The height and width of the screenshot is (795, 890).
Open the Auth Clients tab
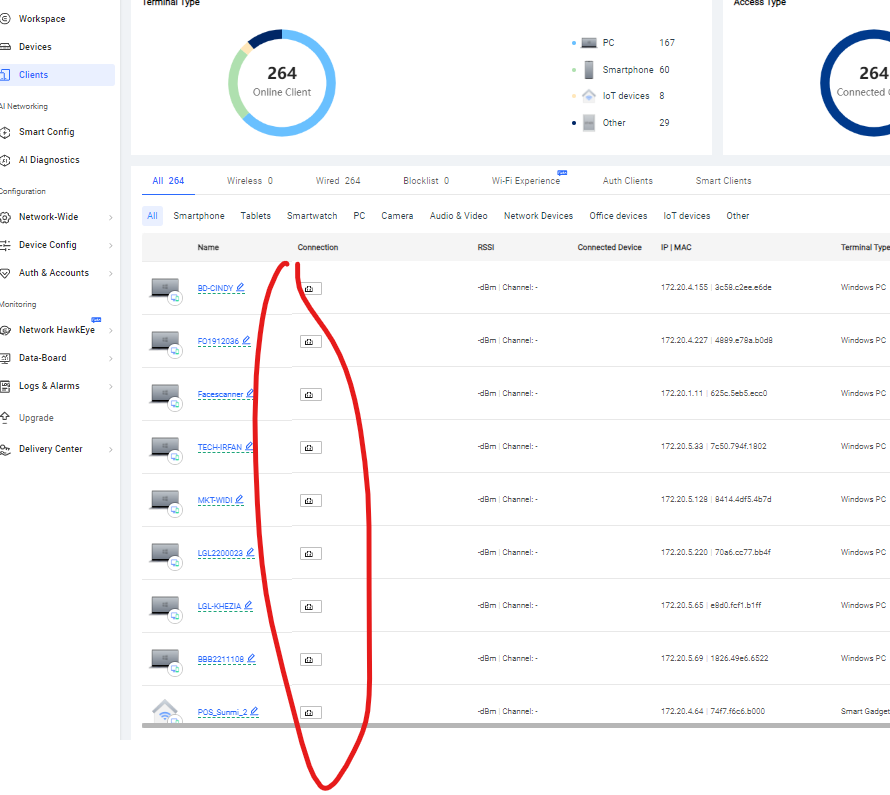(627, 181)
